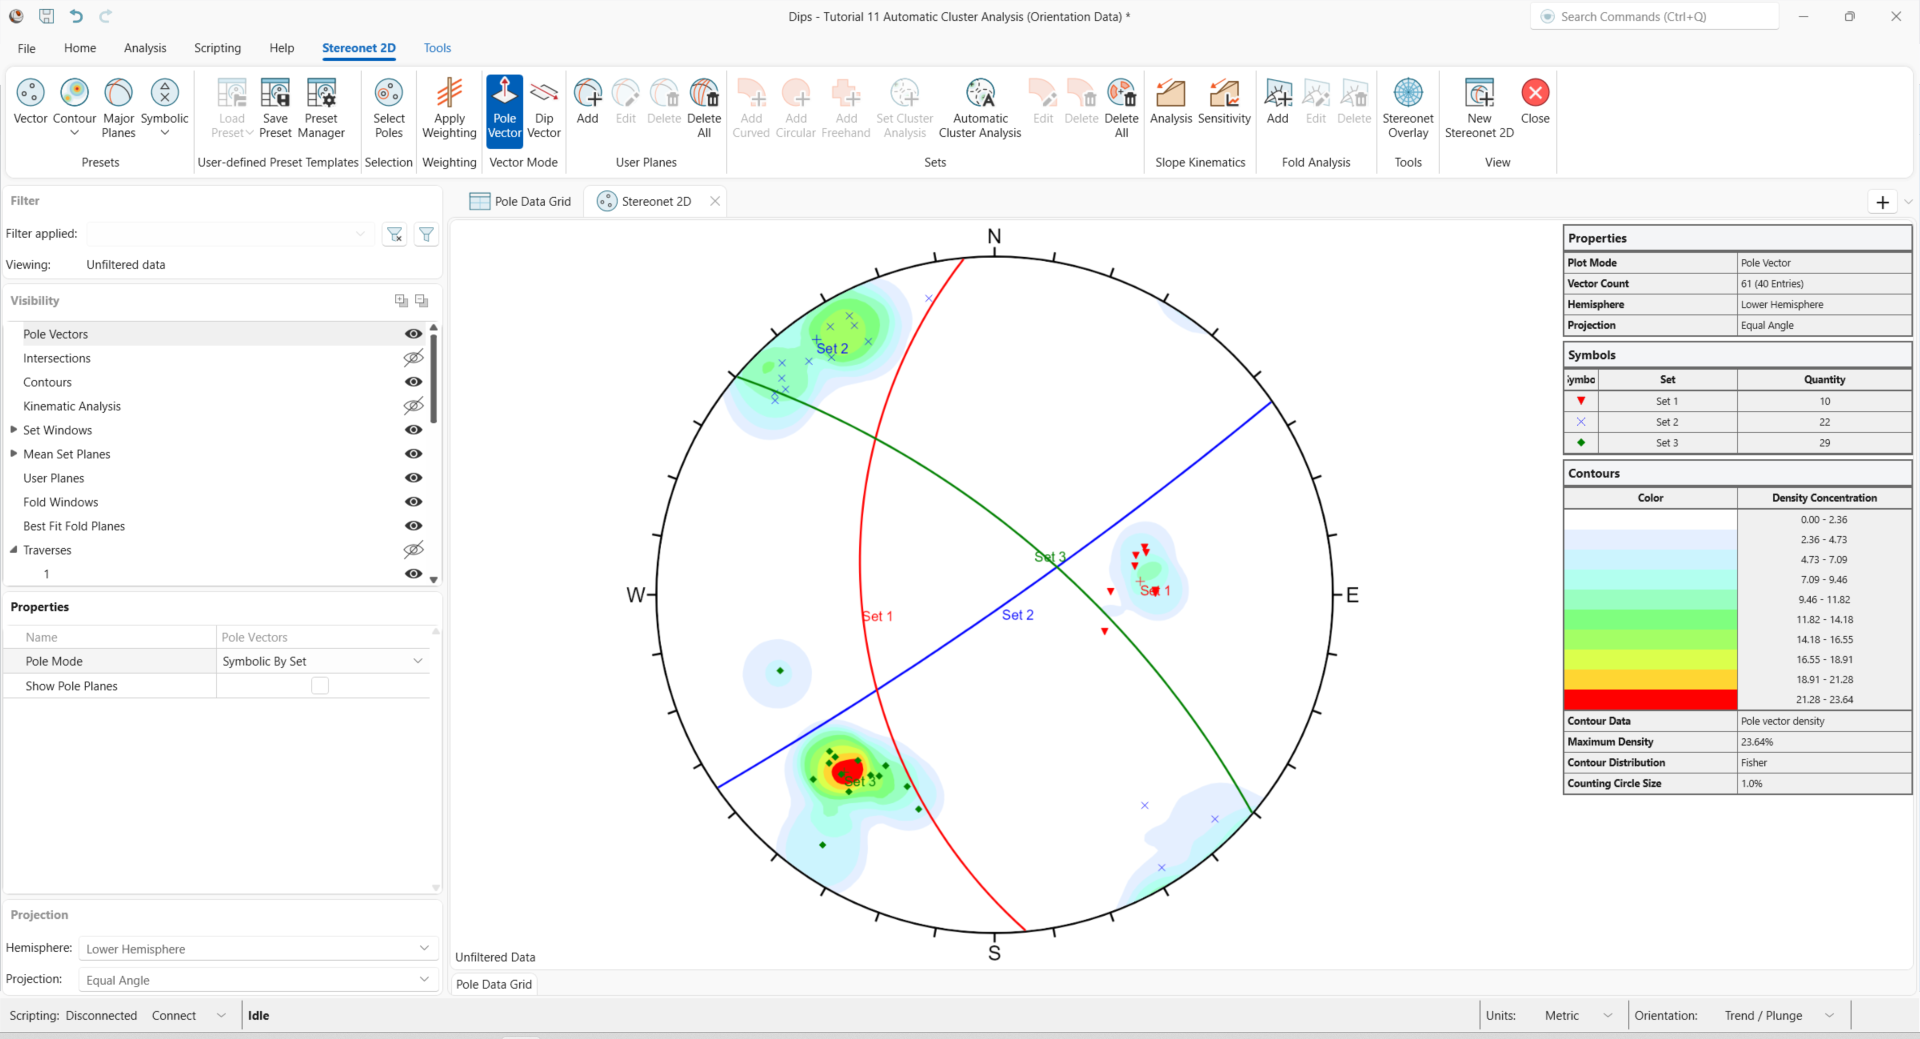The width and height of the screenshot is (1920, 1039).
Task: Select the Set 3 symbol row
Action: pyautogui.click(x=1737, y=443)
